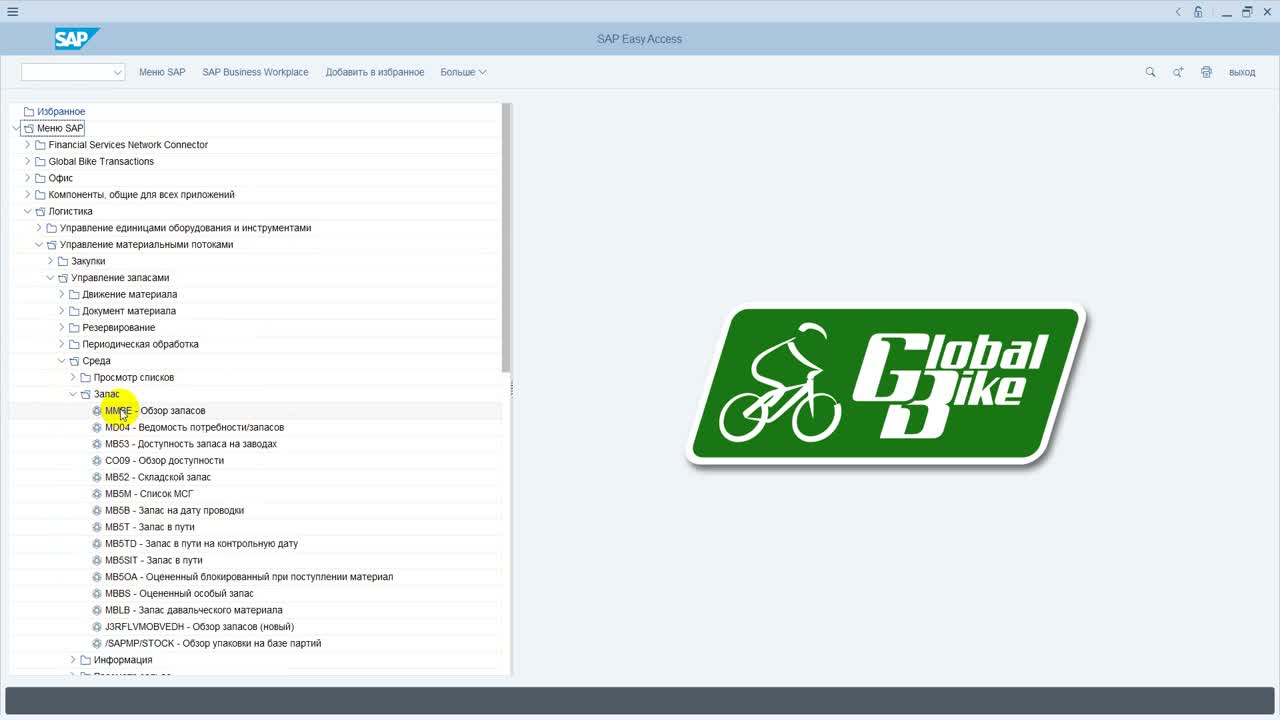Screen dimensions: 1280x720
Task: Select the Избранное folder label
Action: [x=61, y=112]
